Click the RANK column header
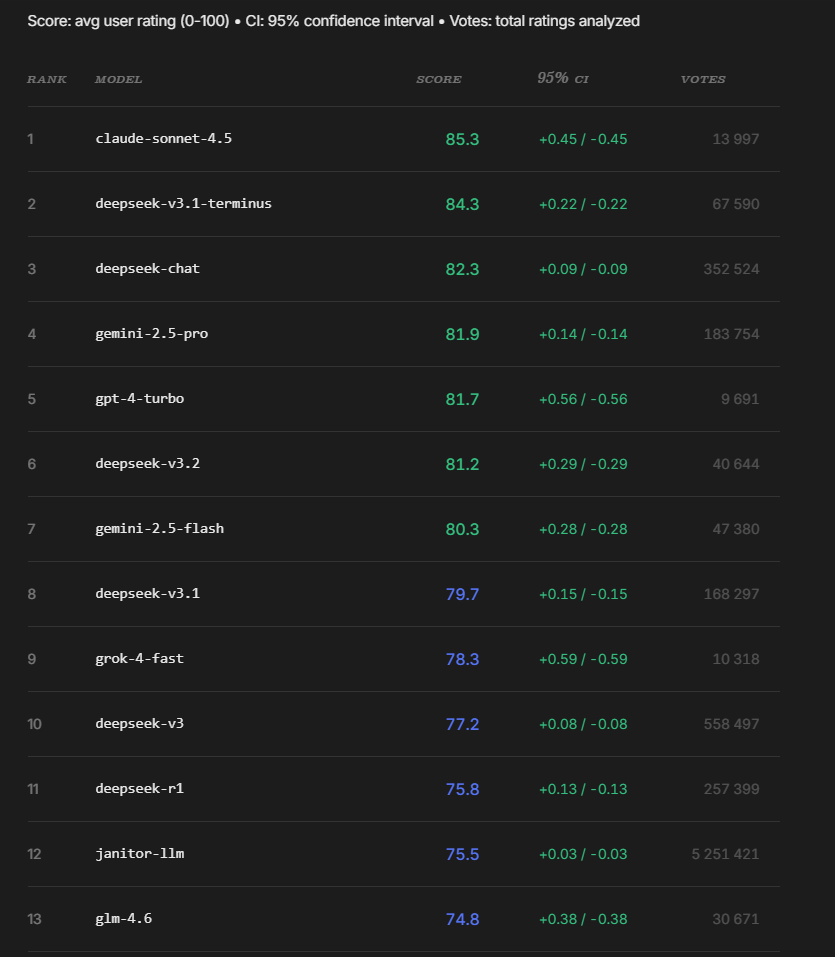835x957 pixels. tap(47, 80)
